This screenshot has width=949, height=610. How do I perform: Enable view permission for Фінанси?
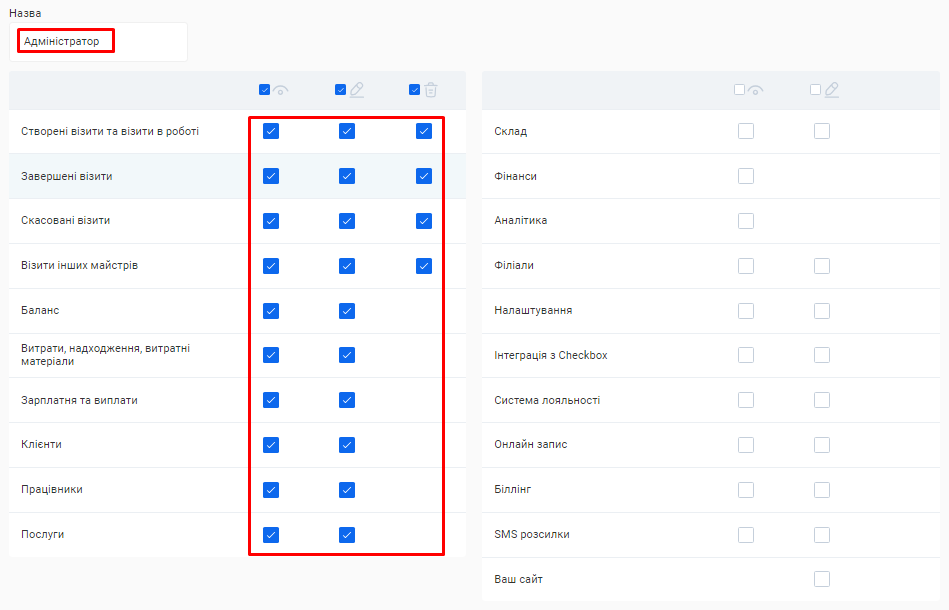click(746, 176)
